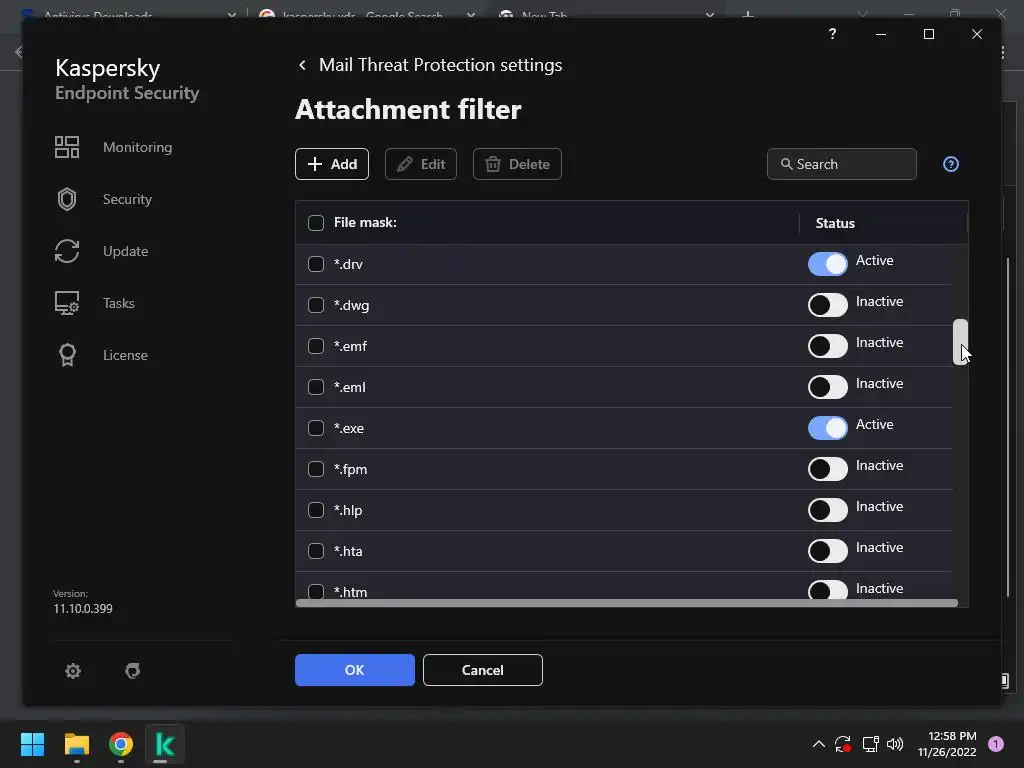1024x768 pixels.
Task: Disable the *.drv status toggle
Action: click(x=827, y=264)
